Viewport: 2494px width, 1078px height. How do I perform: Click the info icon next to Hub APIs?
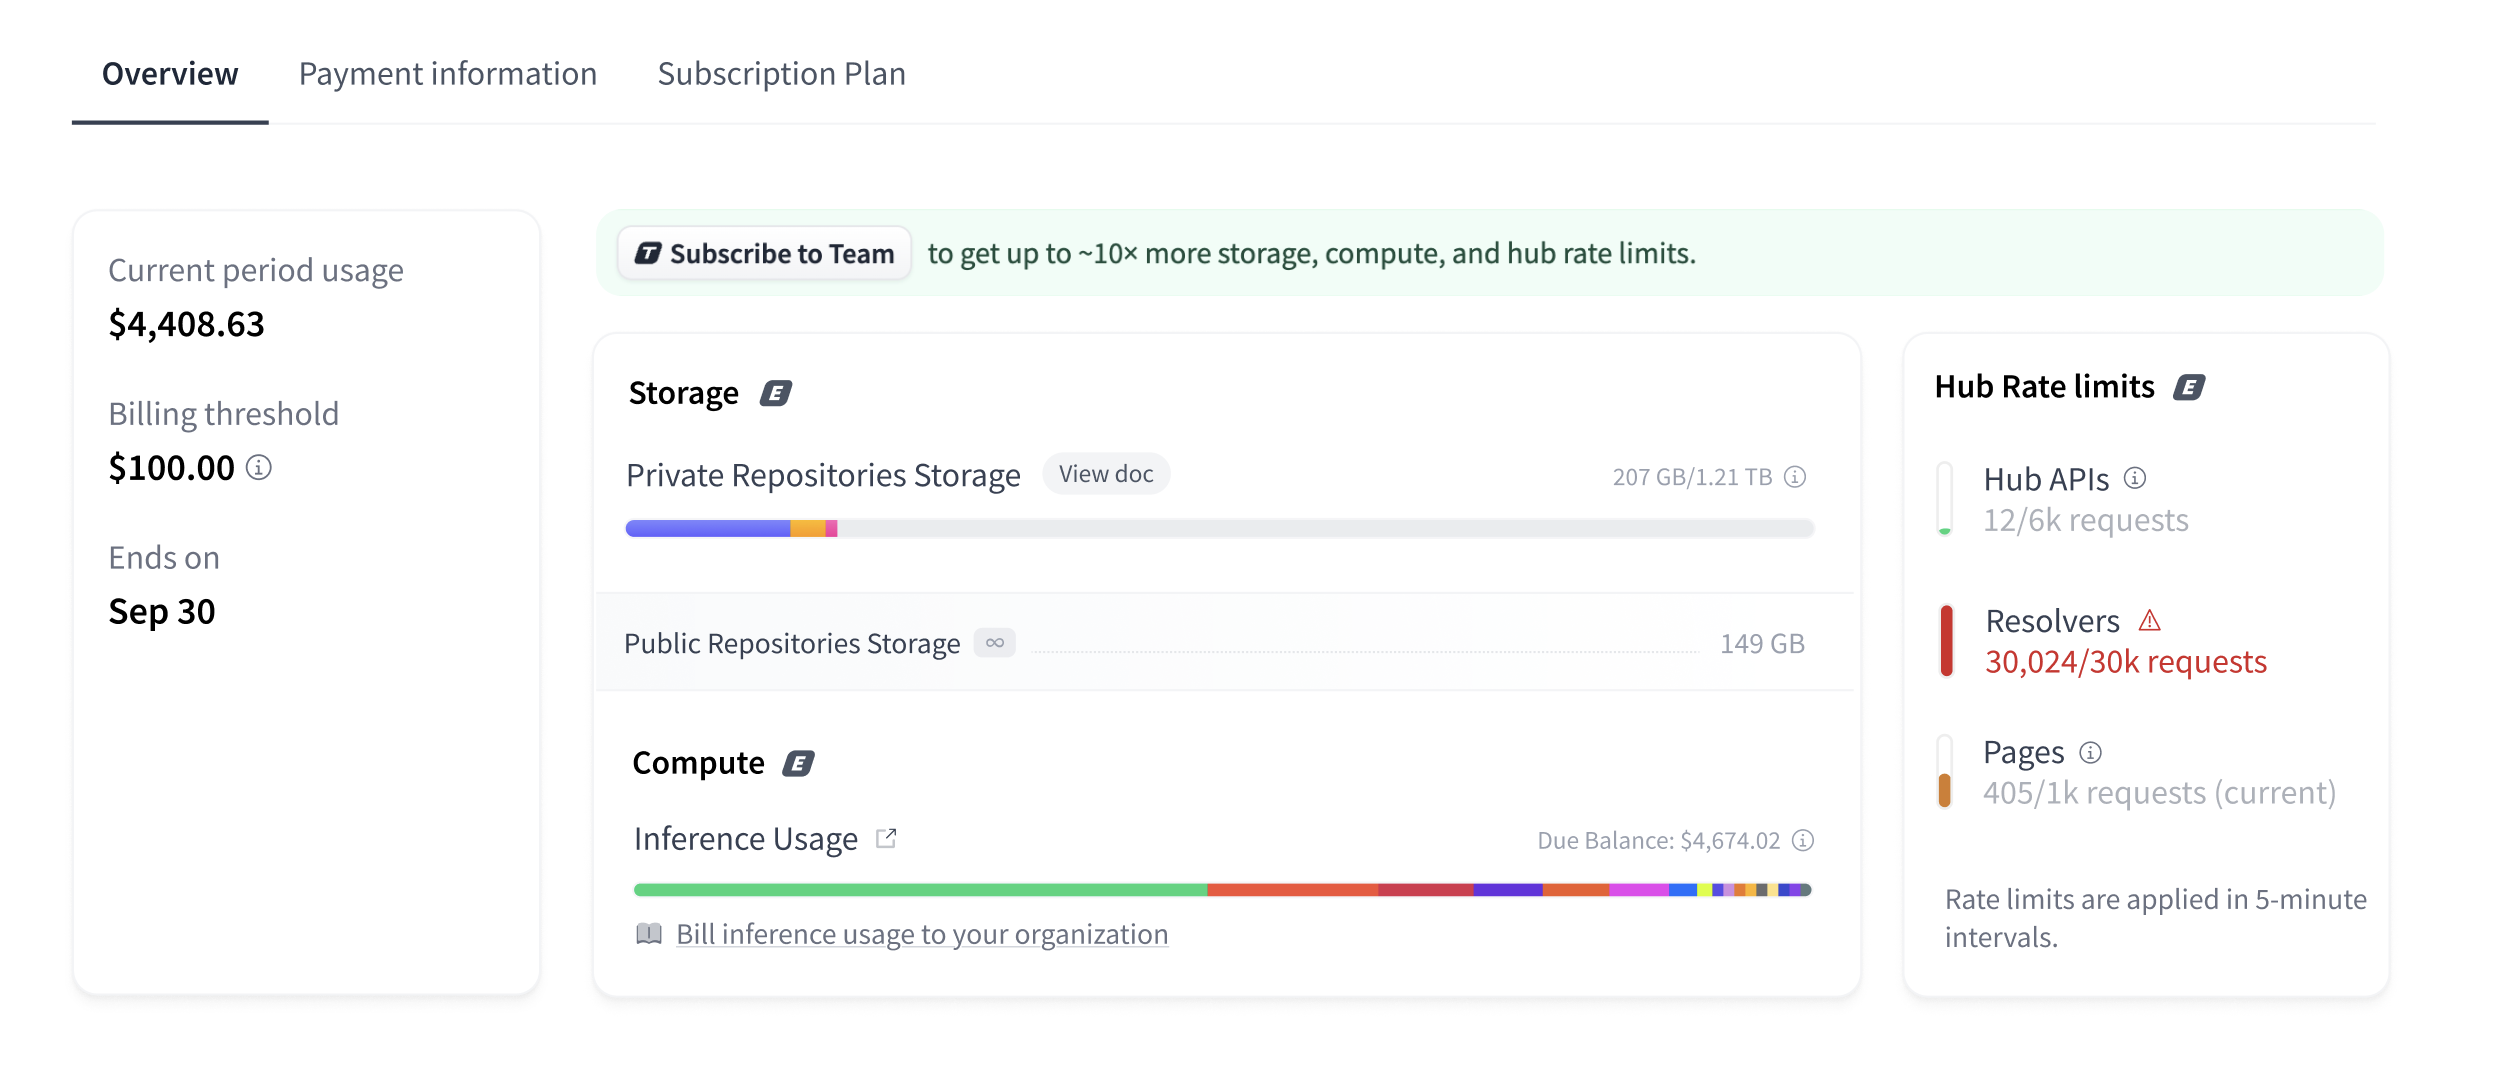pyautogui.click(x=2136, y=479)
